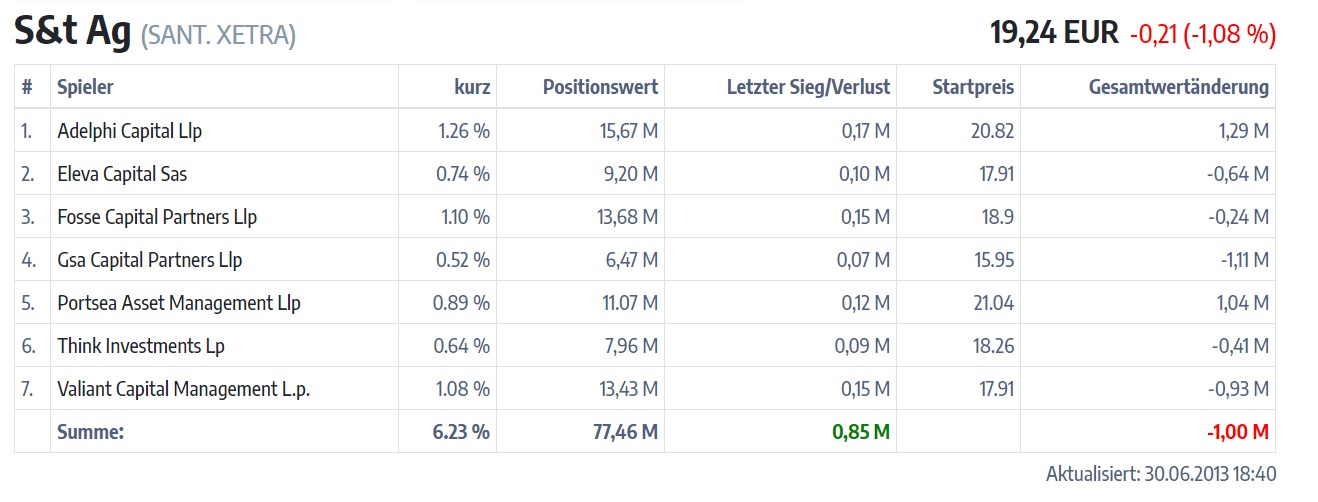
Task: Click the 19,24 EUR share price
Action: (1054, 33)
